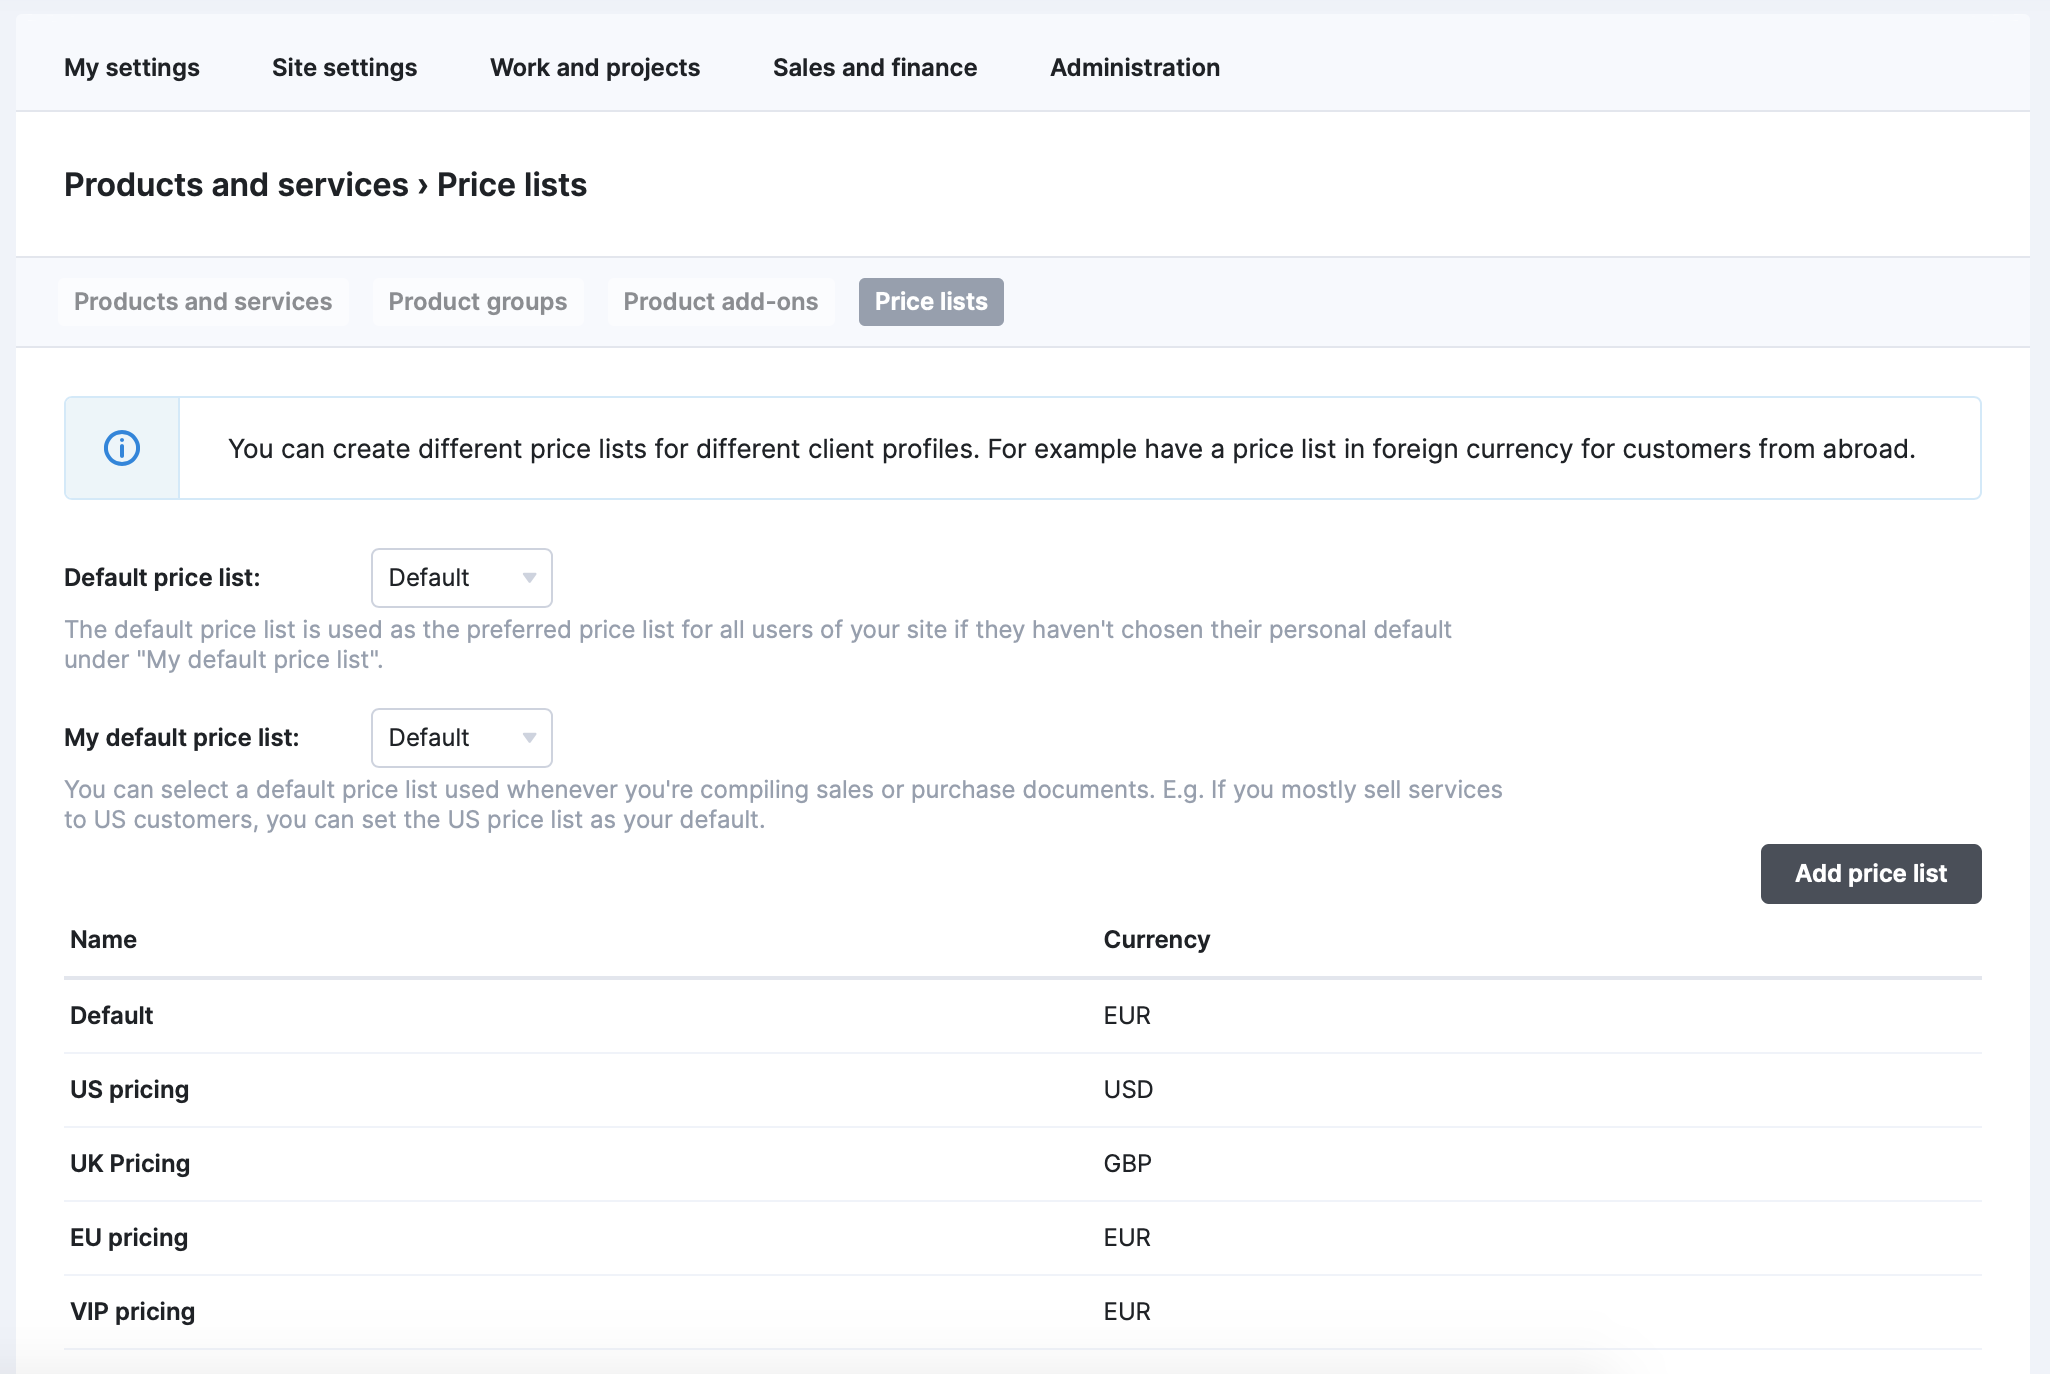Click the Default price list label
The width and height of the screenshot is (2050, 1374).
tap(162, 578)
